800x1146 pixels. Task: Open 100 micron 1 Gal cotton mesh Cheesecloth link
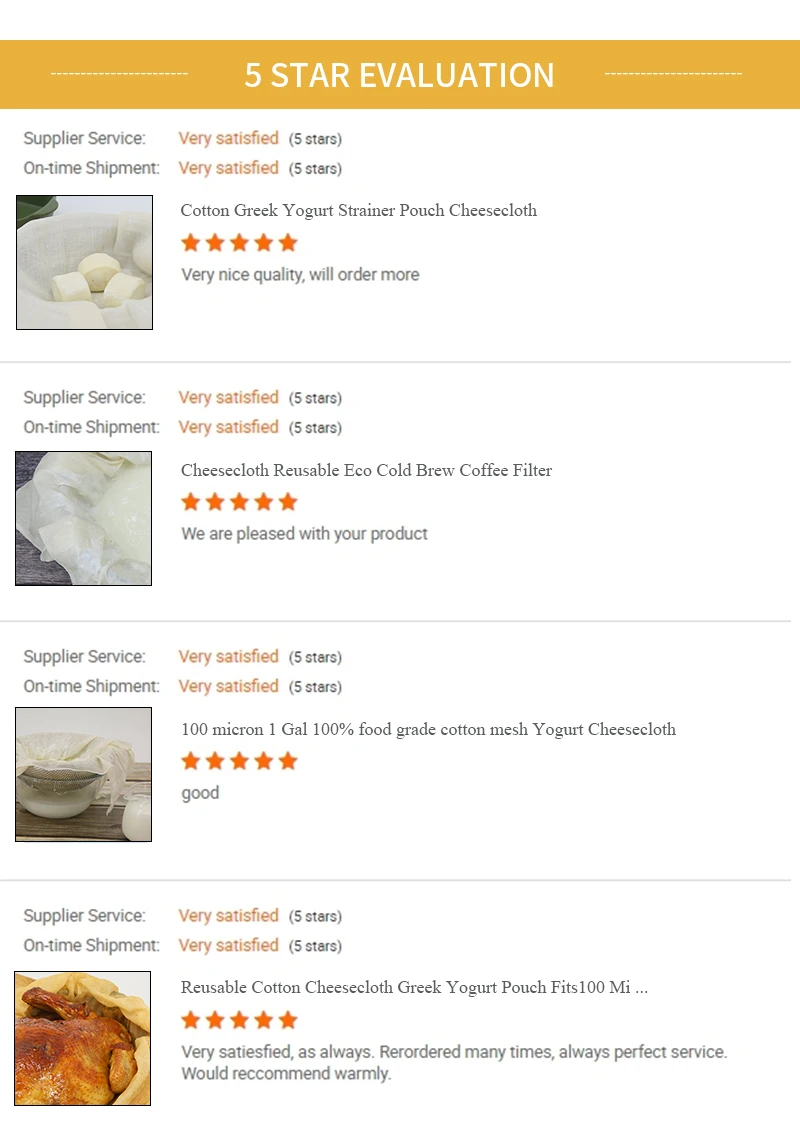coord(428,729)
